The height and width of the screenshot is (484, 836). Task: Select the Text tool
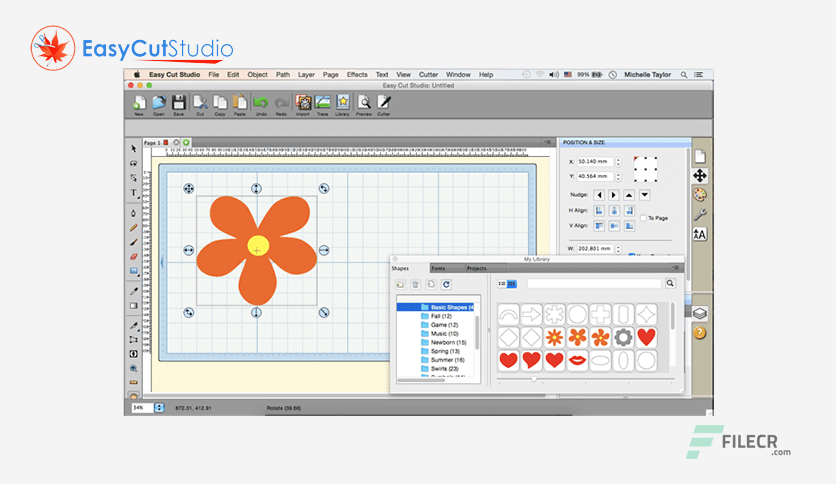tap(133, 193)
